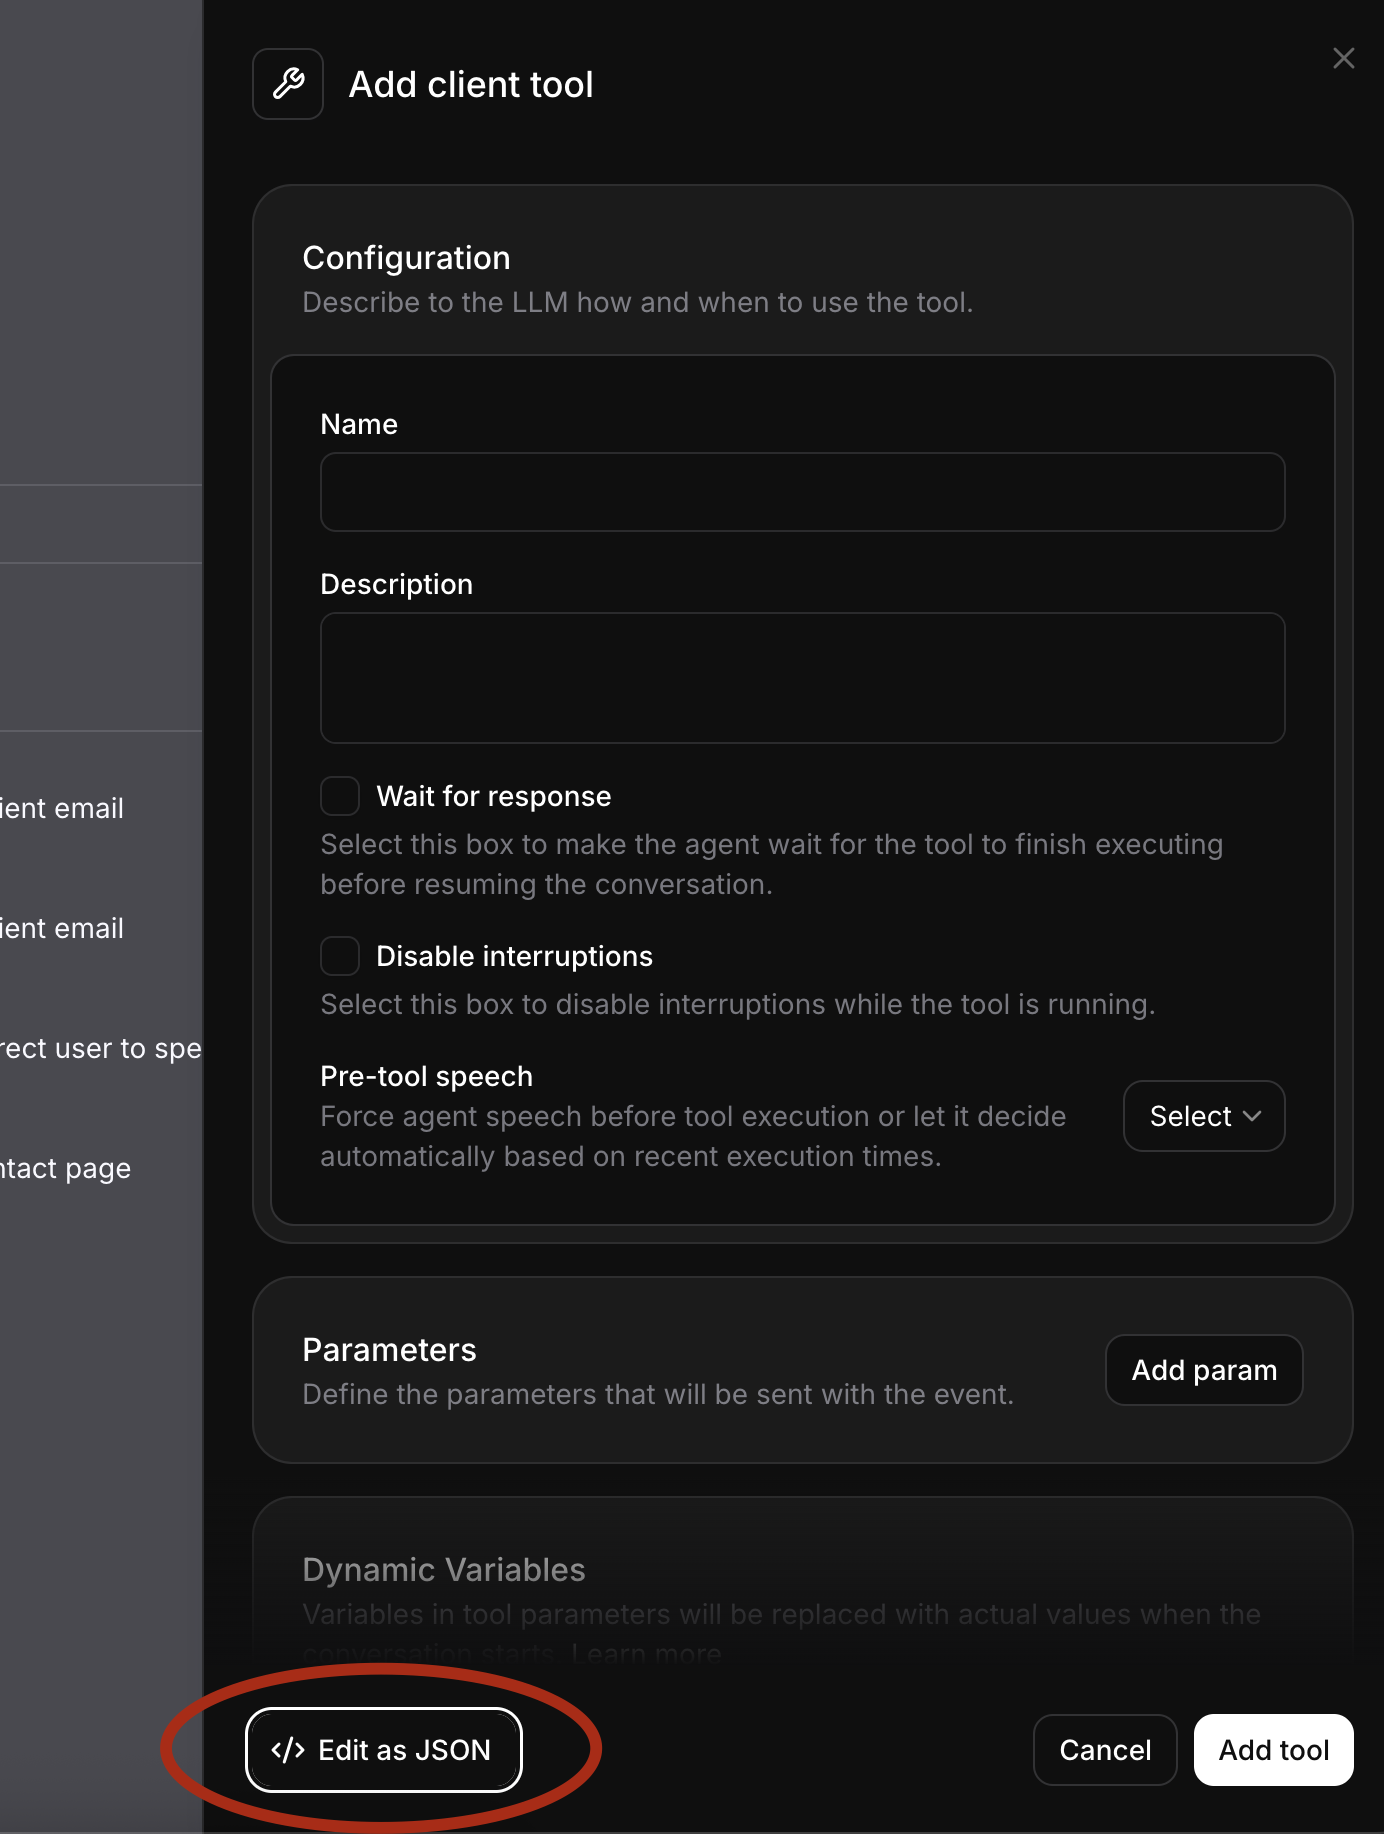1384x1834 pixels.
Task: Cancel adding the client tool
Action: point(1104,1750)
